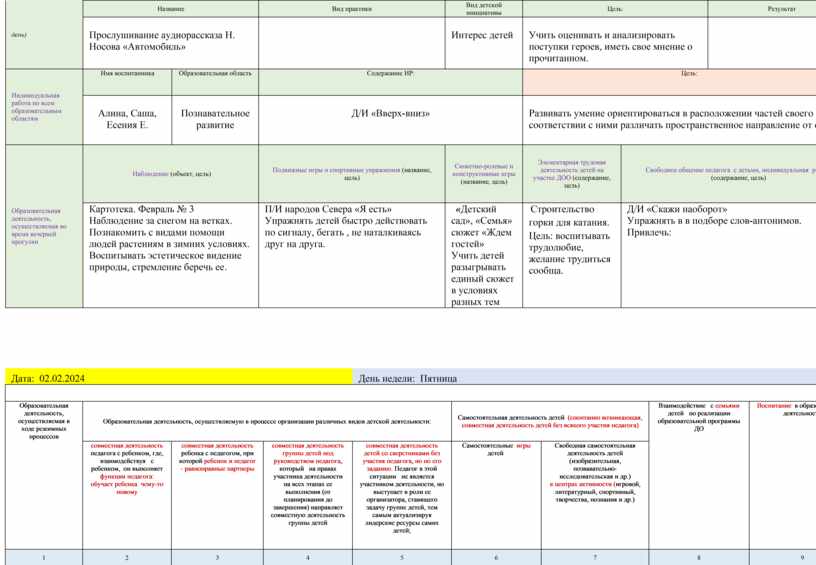Select the column number '7' cell
This screenshot has width=816, height=565.
tap(595, 557)
